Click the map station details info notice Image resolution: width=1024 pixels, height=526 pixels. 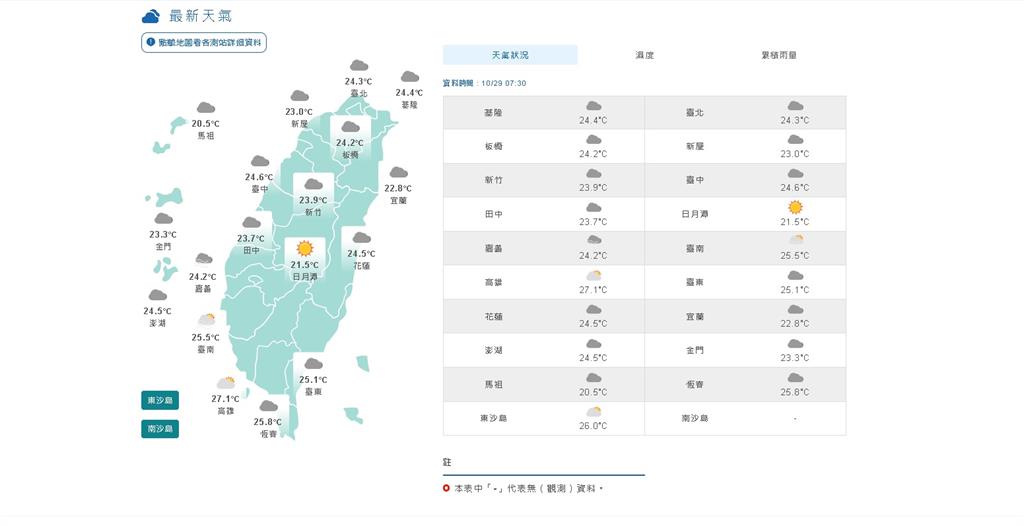tap(204, 42)
